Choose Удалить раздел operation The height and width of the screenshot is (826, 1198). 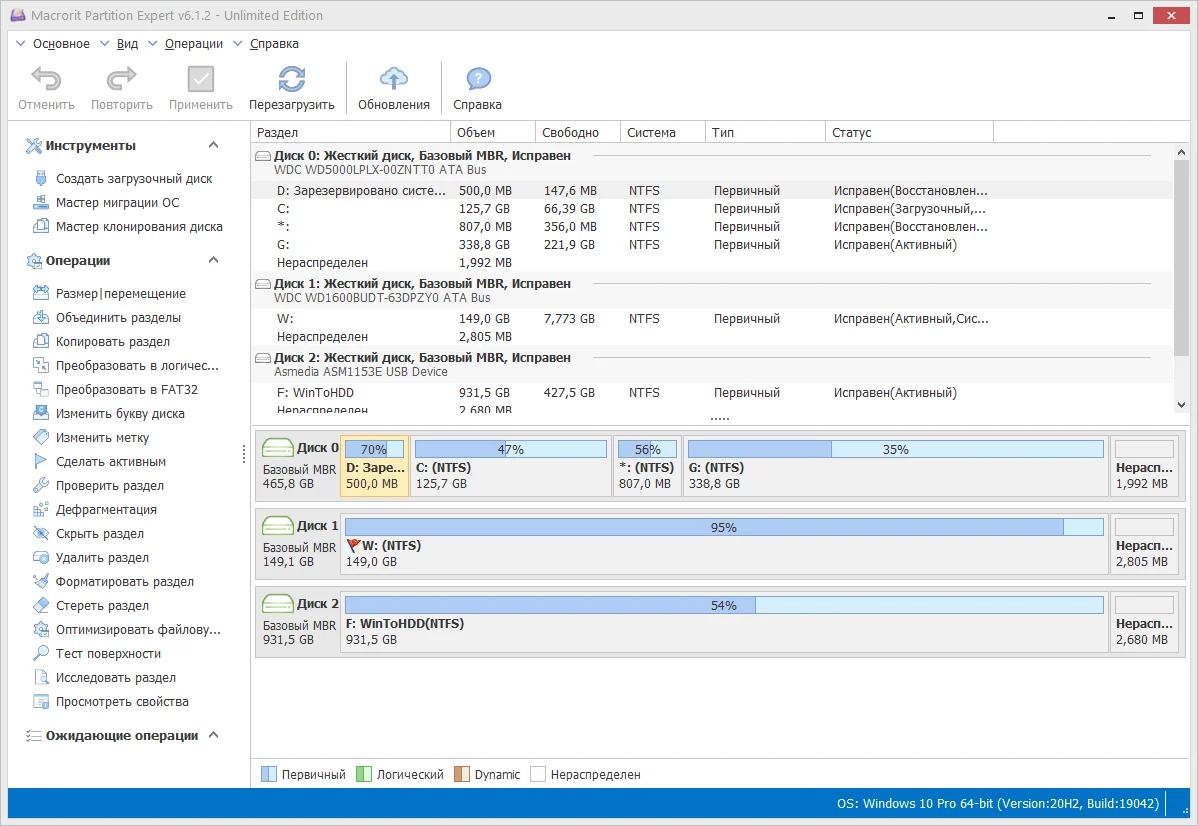click(102, 558)
